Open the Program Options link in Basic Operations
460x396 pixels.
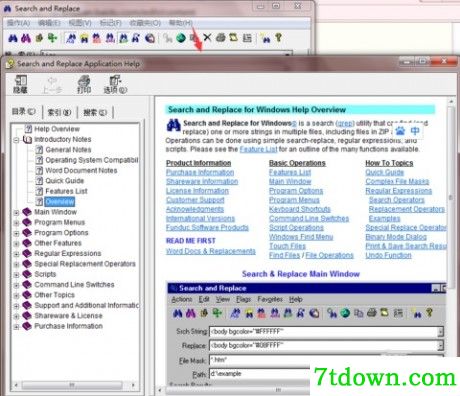[296, 191]
